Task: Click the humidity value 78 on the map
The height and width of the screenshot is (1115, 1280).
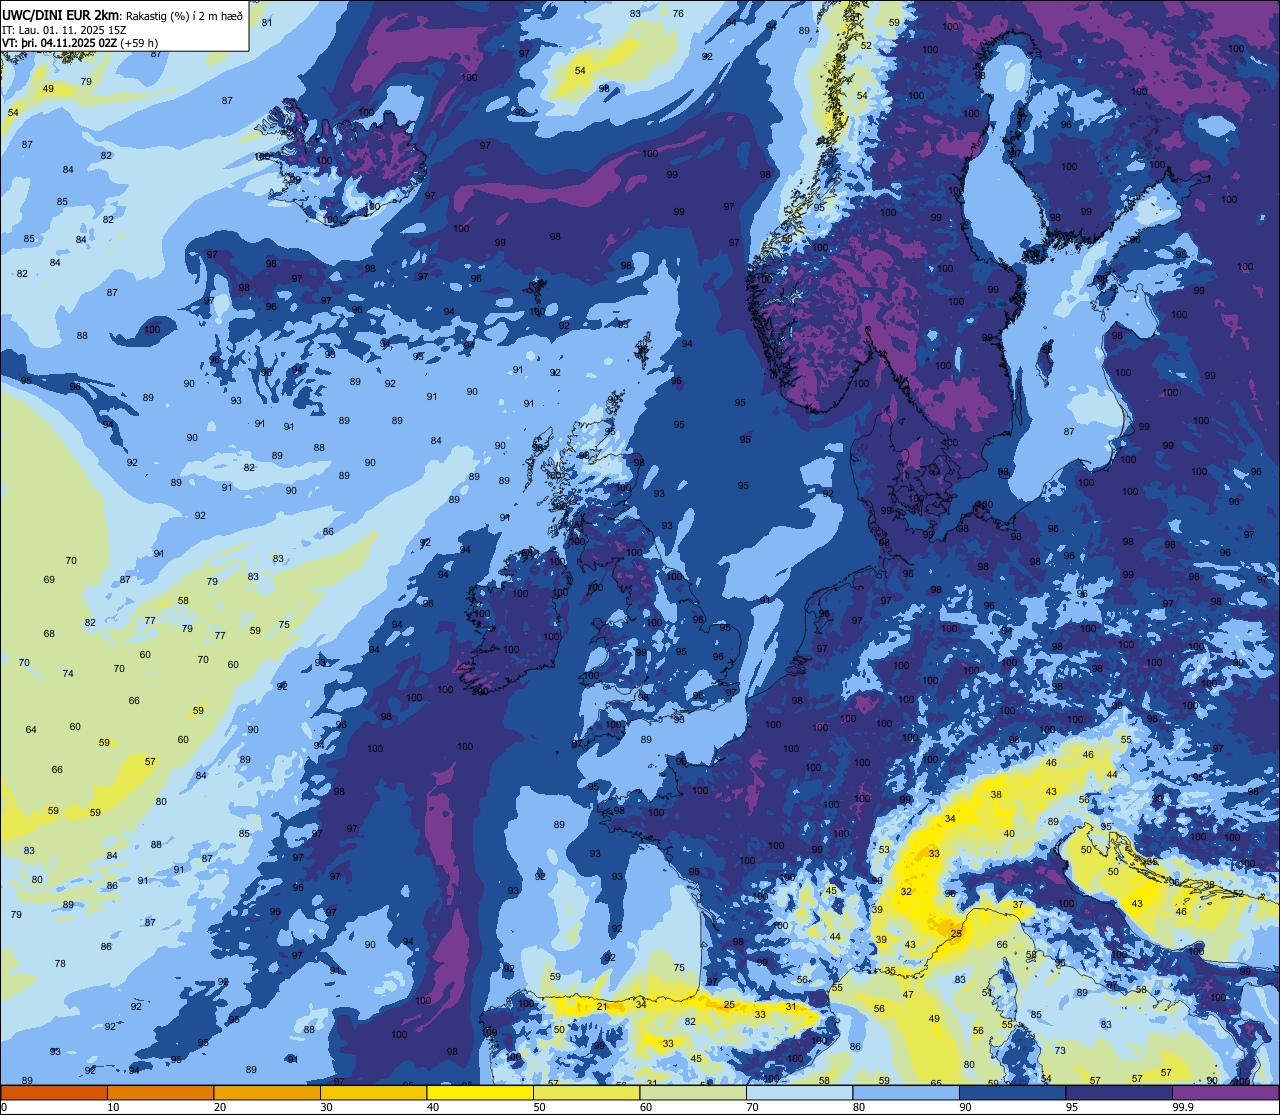Action: pos(60,963)
